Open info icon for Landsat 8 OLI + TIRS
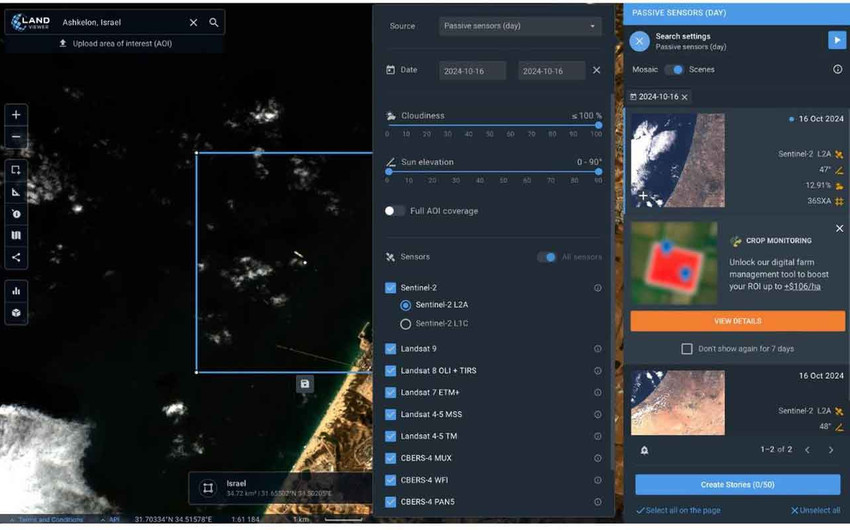The width and height of the screenshot is (850, 530). click(x=597, y=371)
